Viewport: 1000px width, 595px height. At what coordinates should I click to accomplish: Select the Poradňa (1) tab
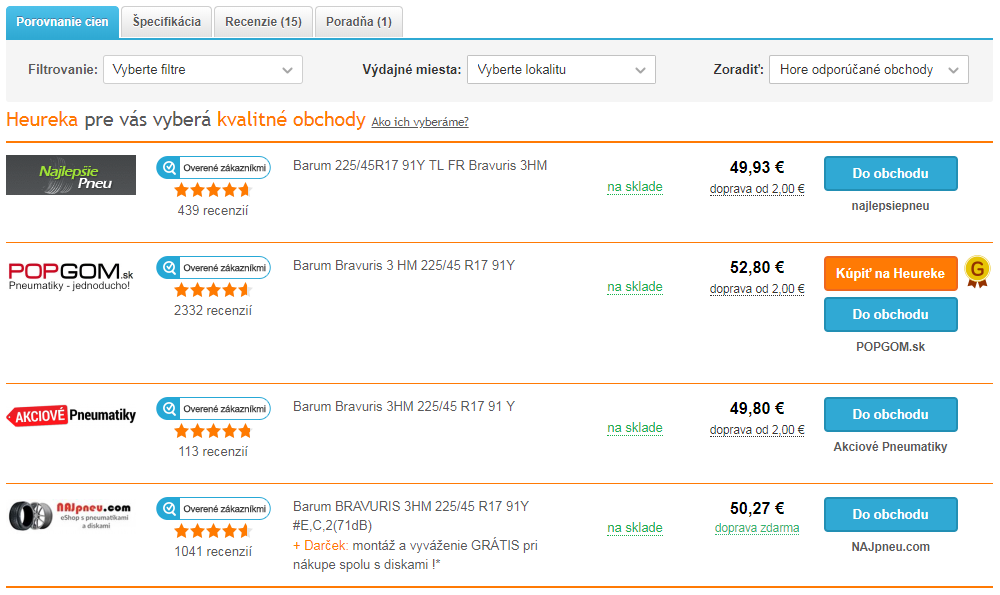(x=358, y=21)
